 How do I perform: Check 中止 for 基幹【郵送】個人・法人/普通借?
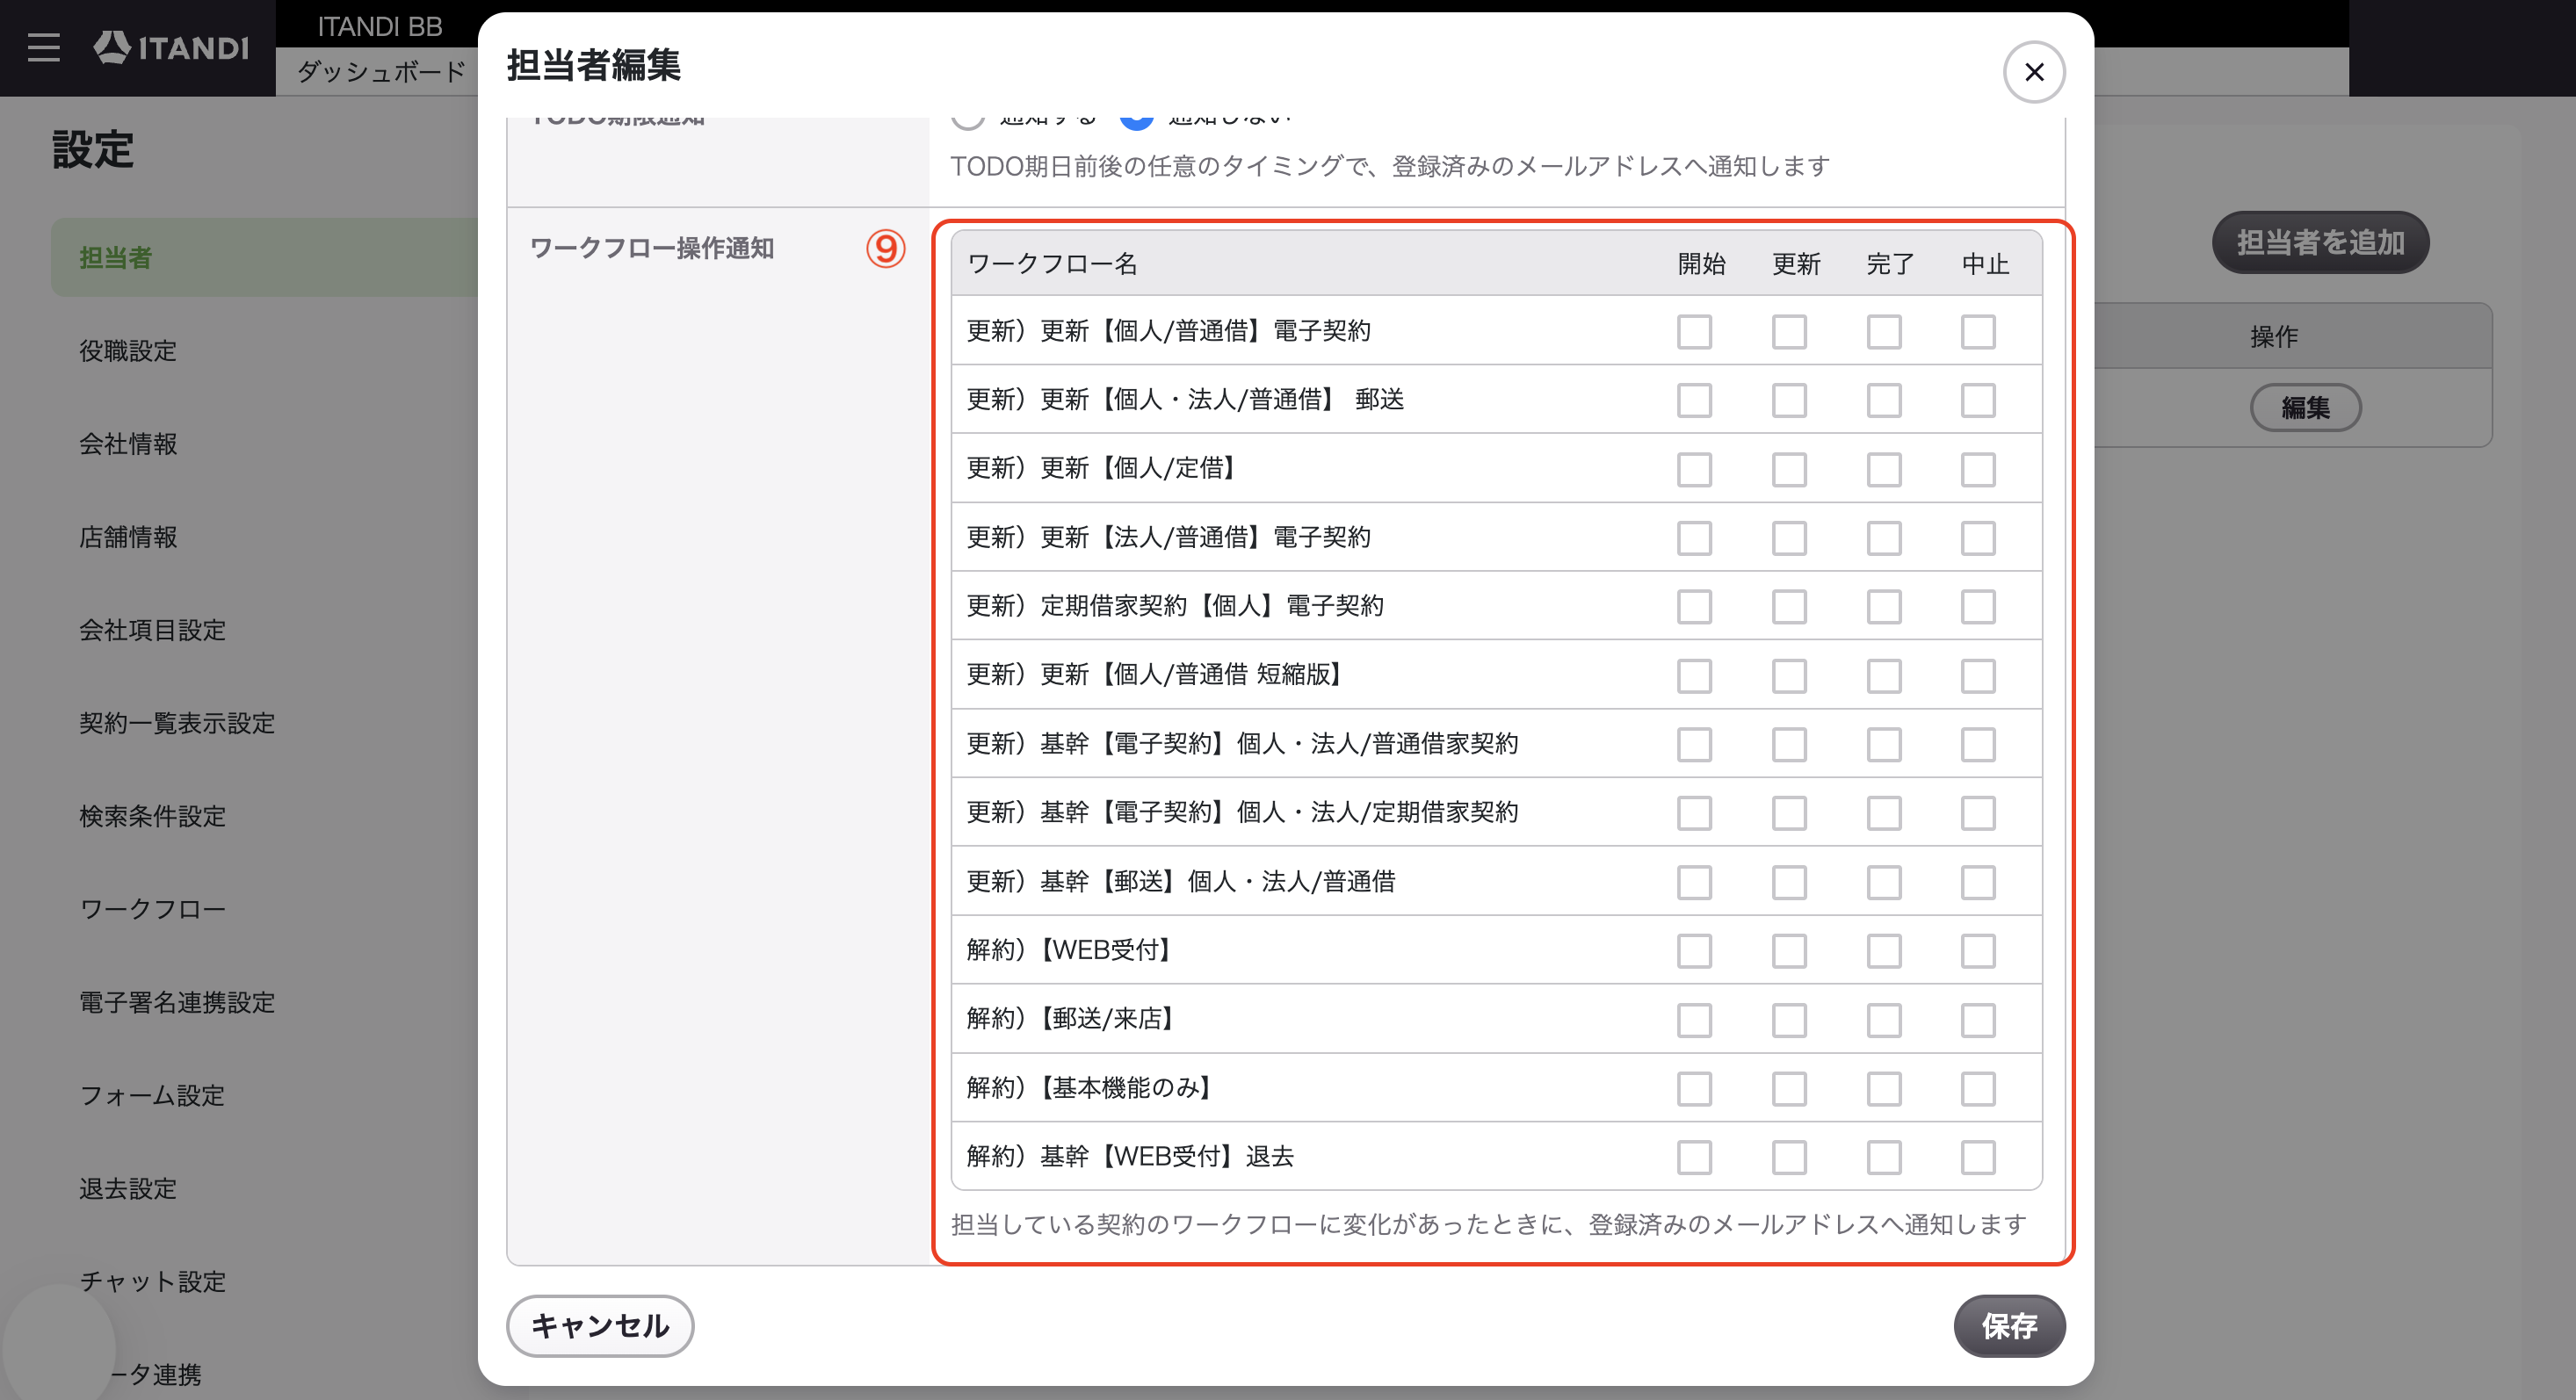tap(1978, 882)
